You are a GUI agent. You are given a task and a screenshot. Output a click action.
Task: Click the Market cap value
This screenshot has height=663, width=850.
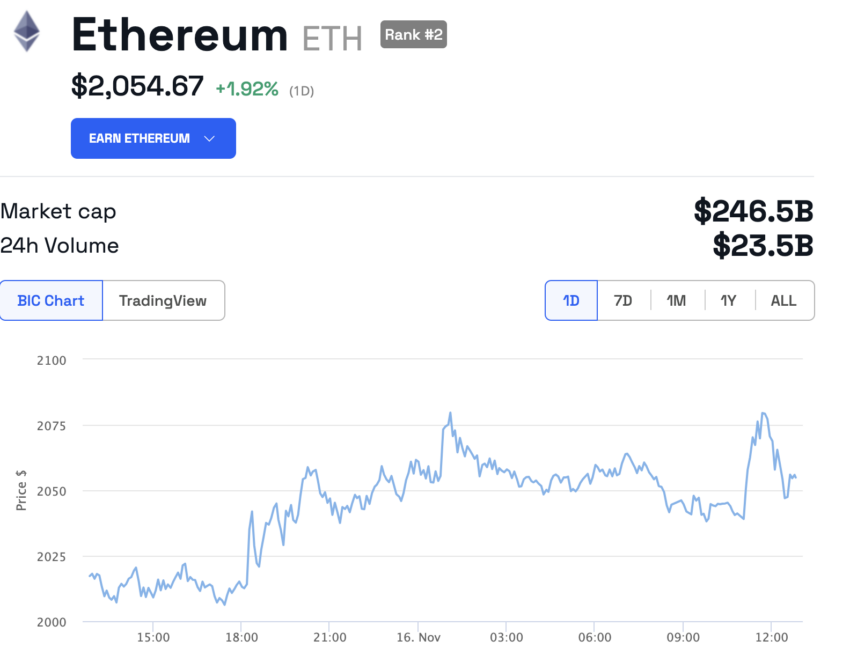[x=755, y=211]
